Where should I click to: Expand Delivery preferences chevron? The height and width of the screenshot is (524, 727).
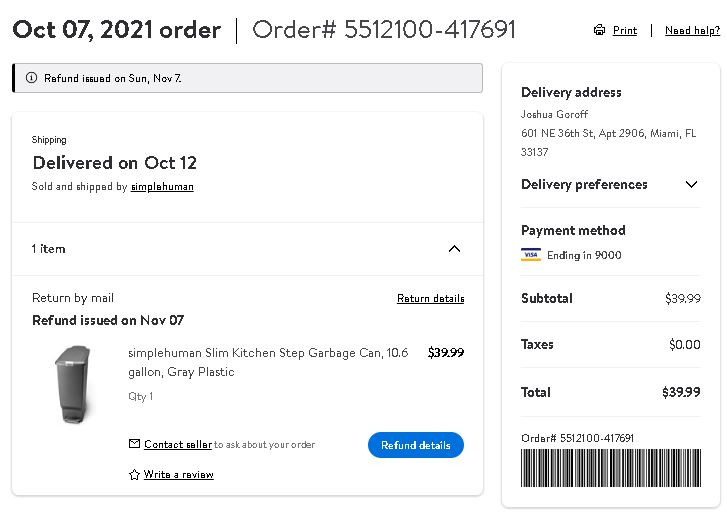coord(691,184)
